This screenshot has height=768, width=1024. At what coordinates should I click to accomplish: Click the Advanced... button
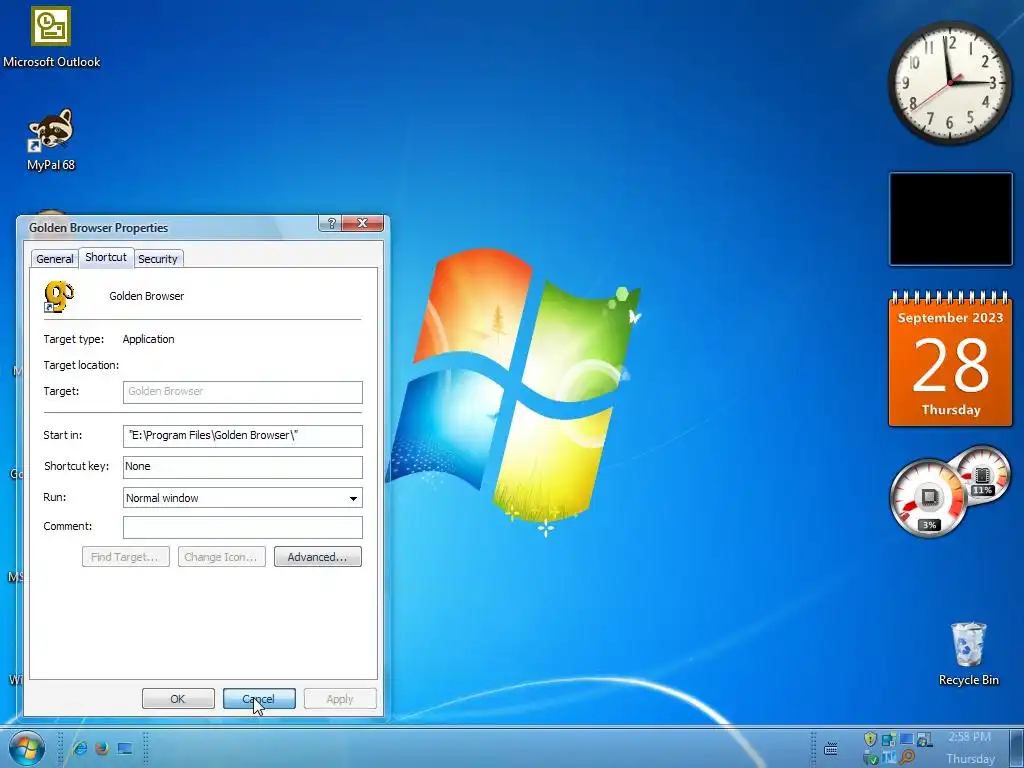(x=317, y=557)
